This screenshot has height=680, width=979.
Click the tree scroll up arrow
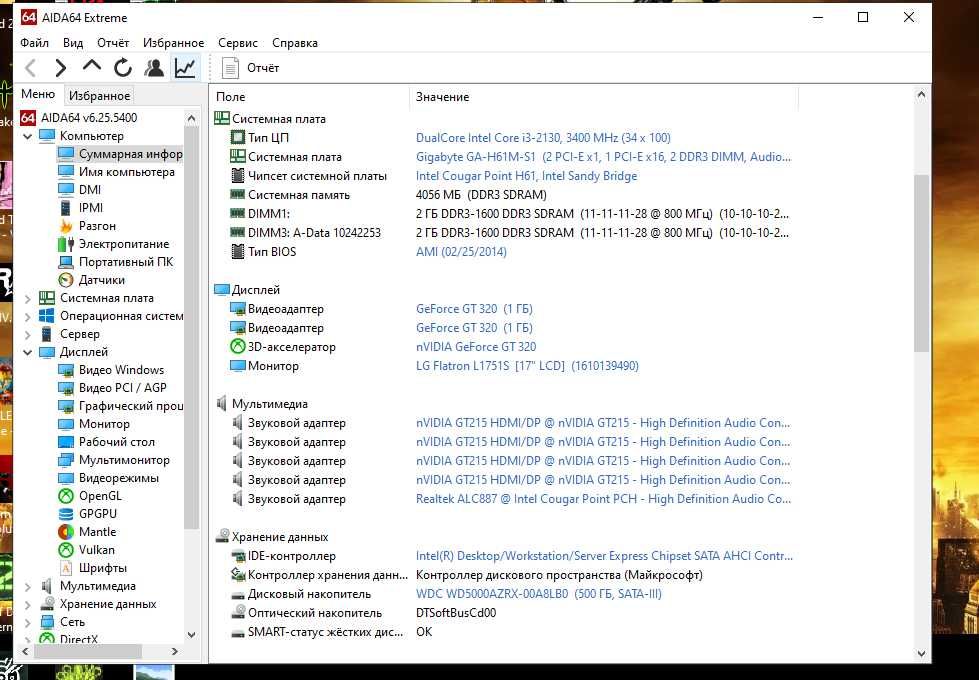192,118
